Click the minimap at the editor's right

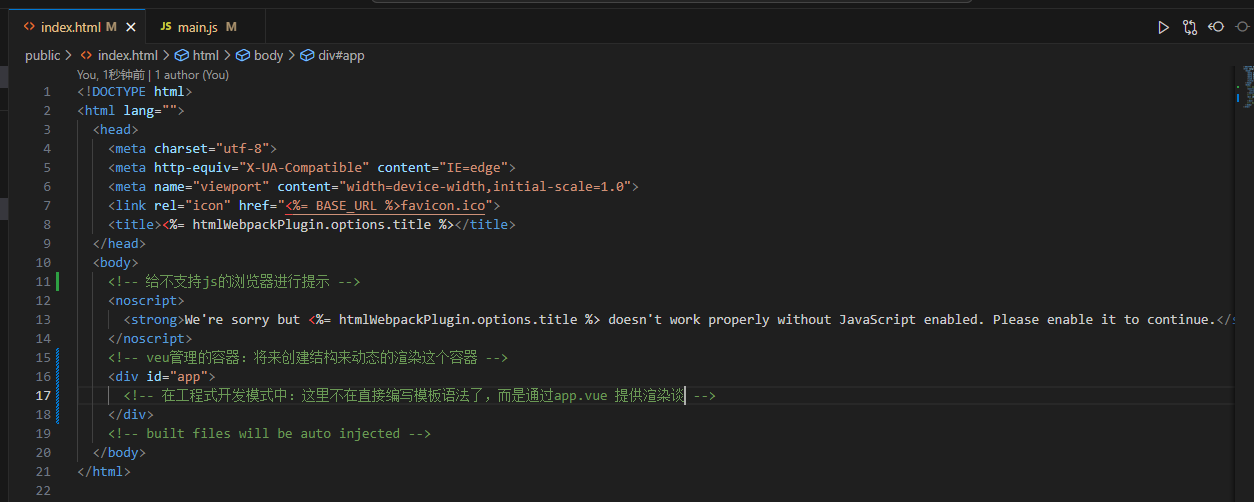1248,85
